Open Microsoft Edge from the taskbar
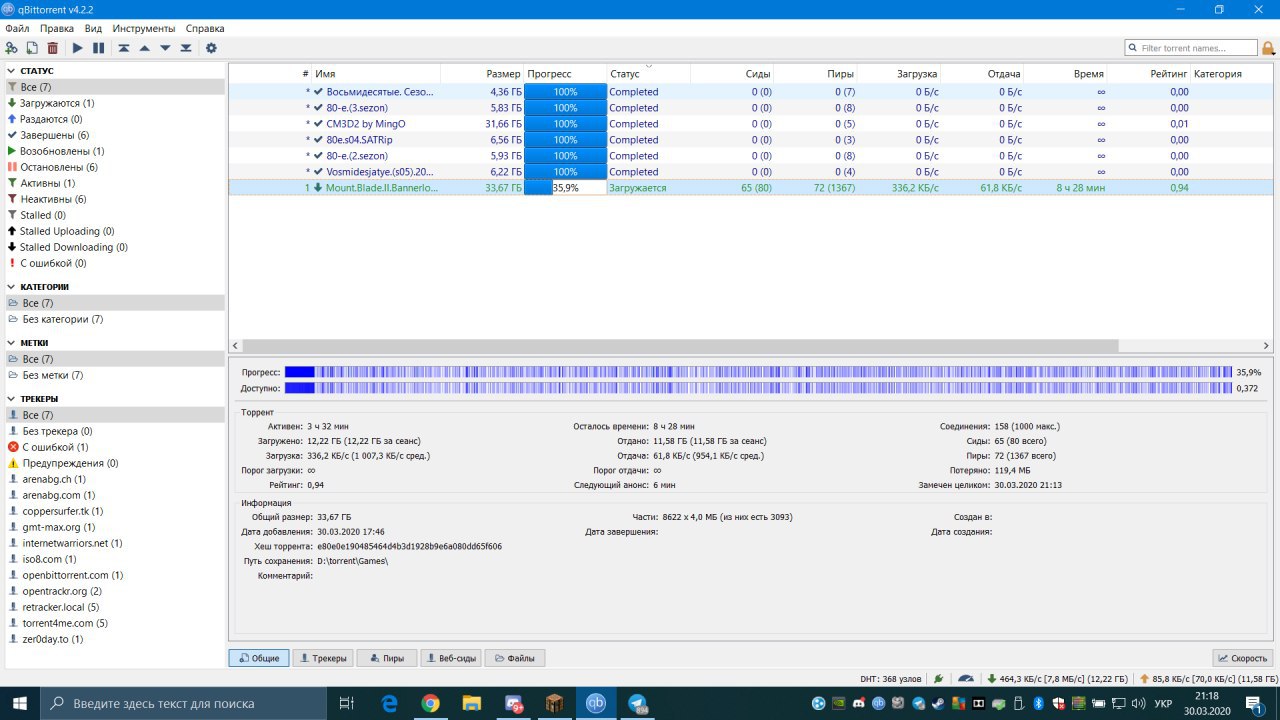The image size is (1280, 720). point(390,704)
